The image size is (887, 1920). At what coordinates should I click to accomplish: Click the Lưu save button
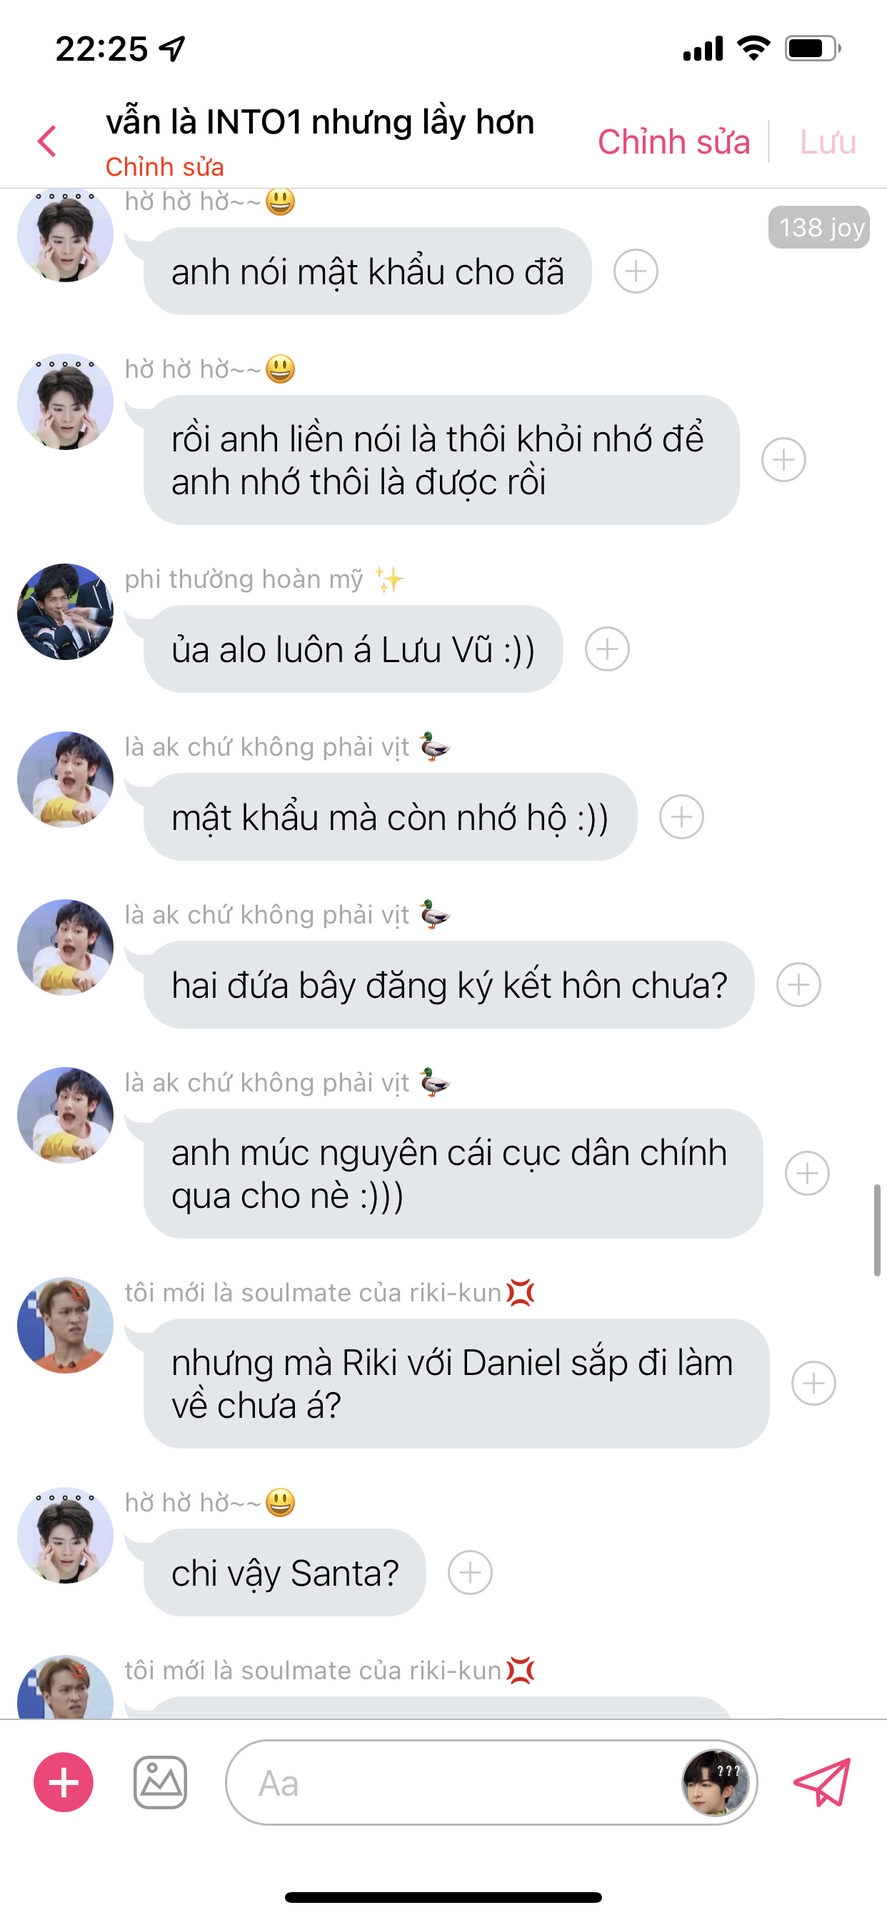(828, 142)
